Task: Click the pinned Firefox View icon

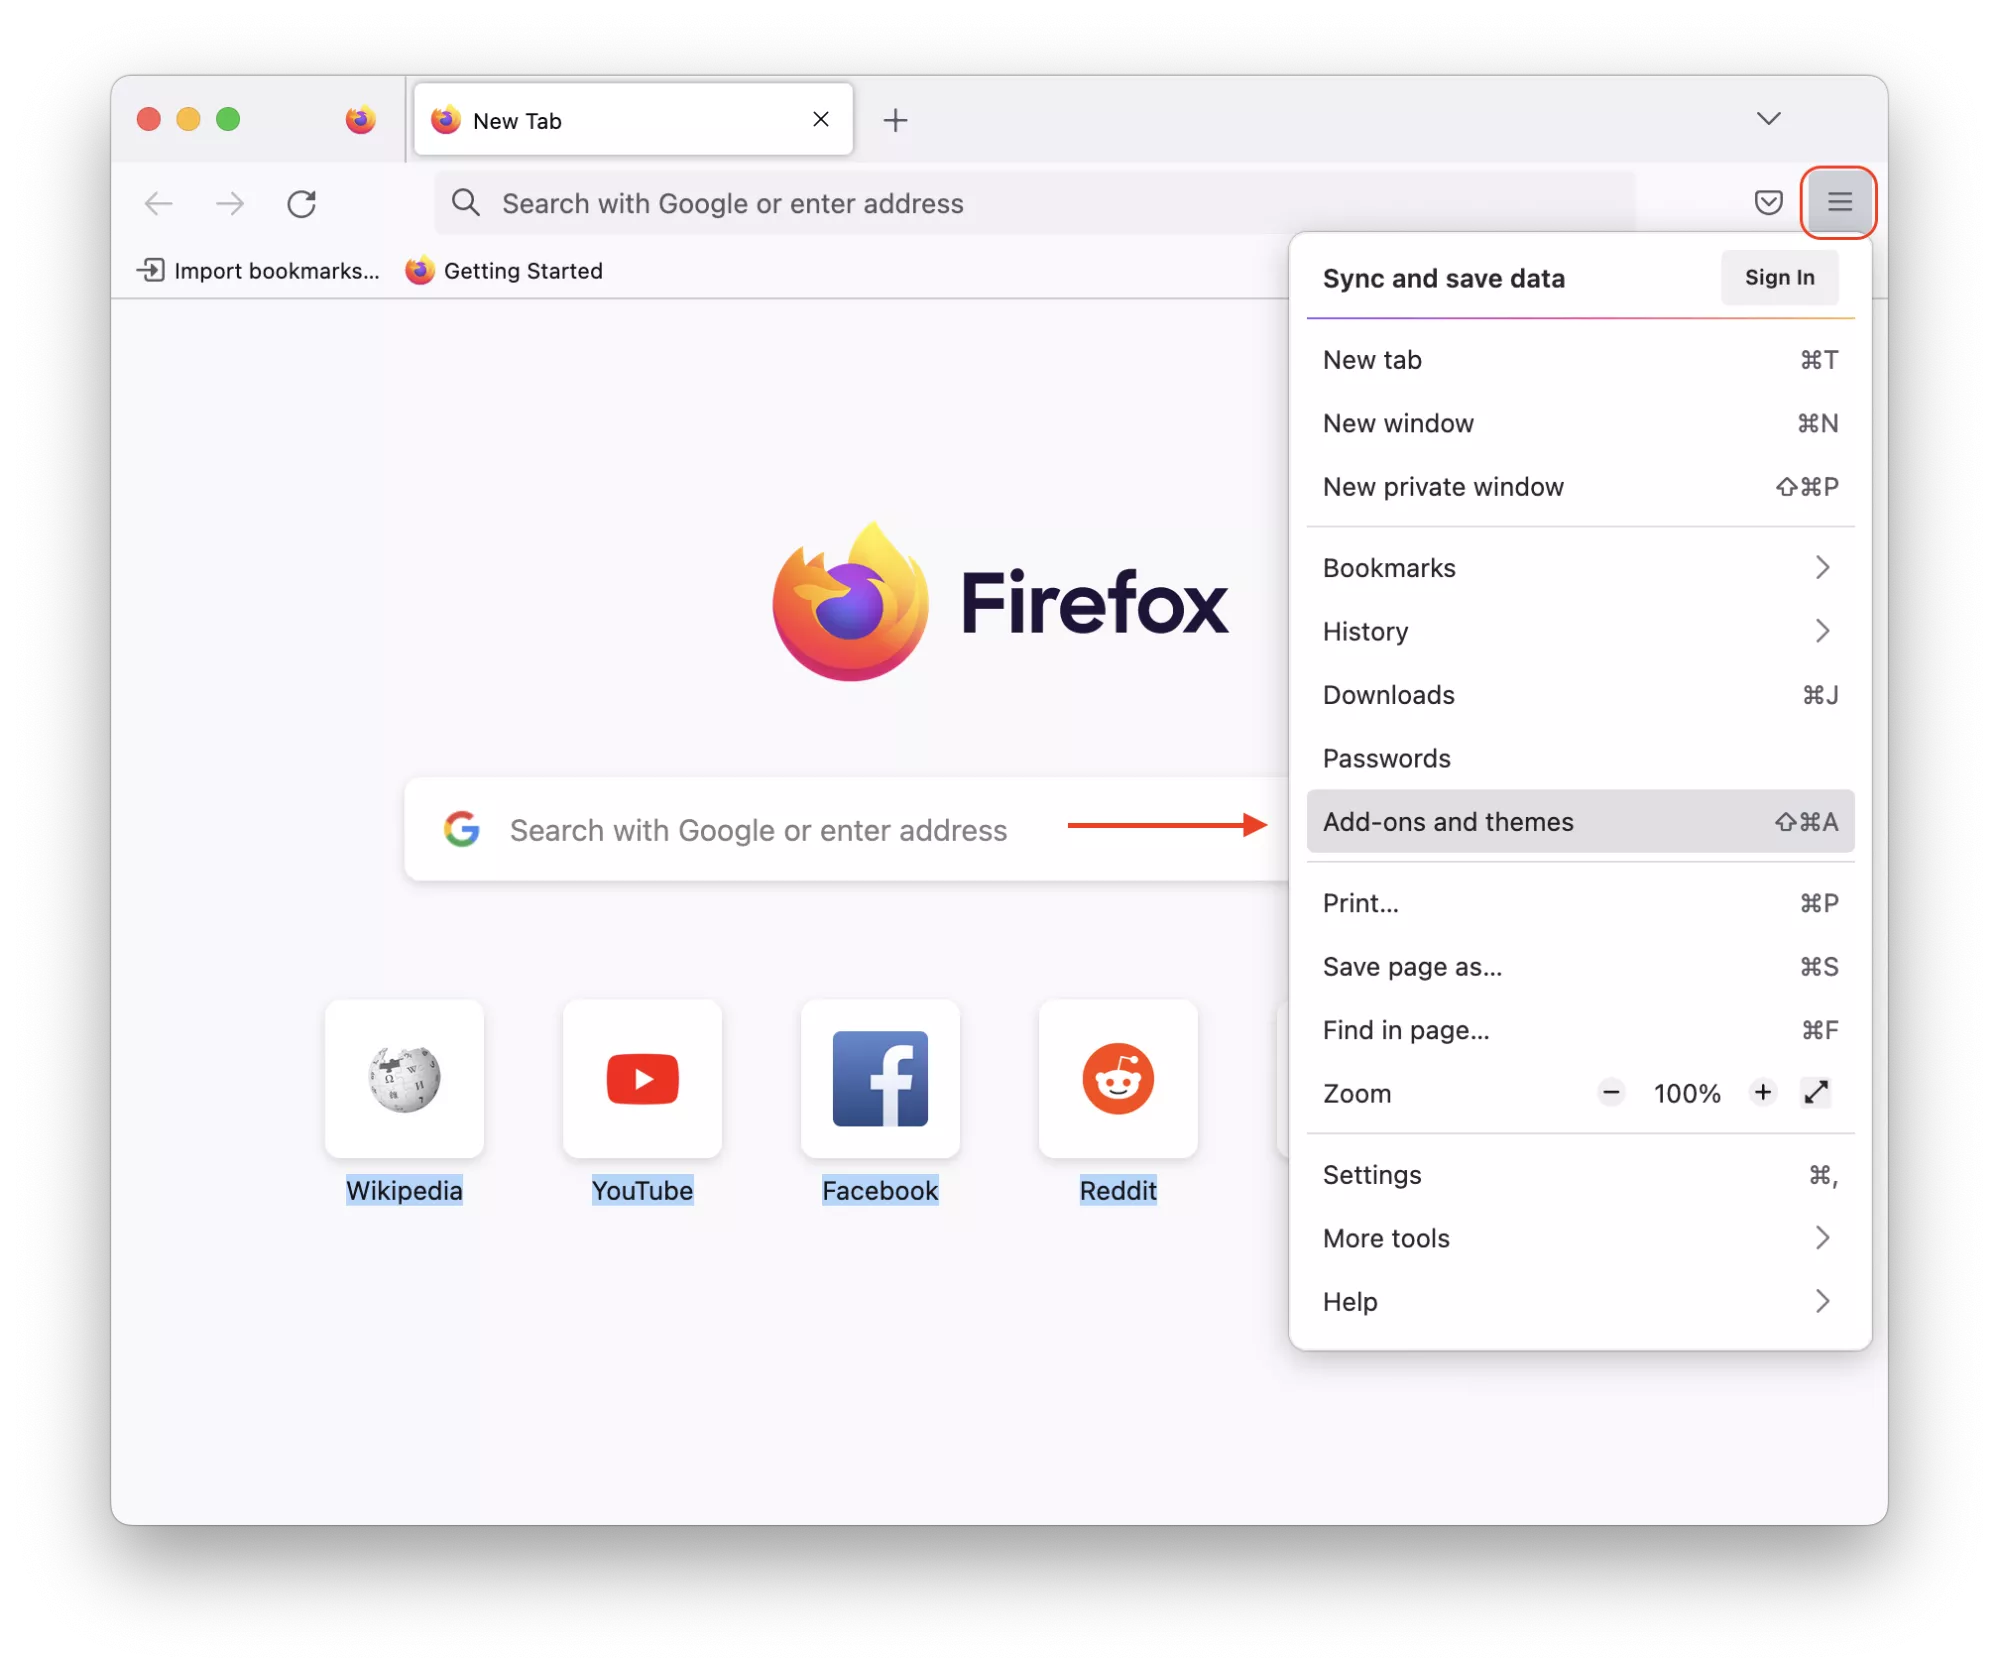Action: pos(360,120)
